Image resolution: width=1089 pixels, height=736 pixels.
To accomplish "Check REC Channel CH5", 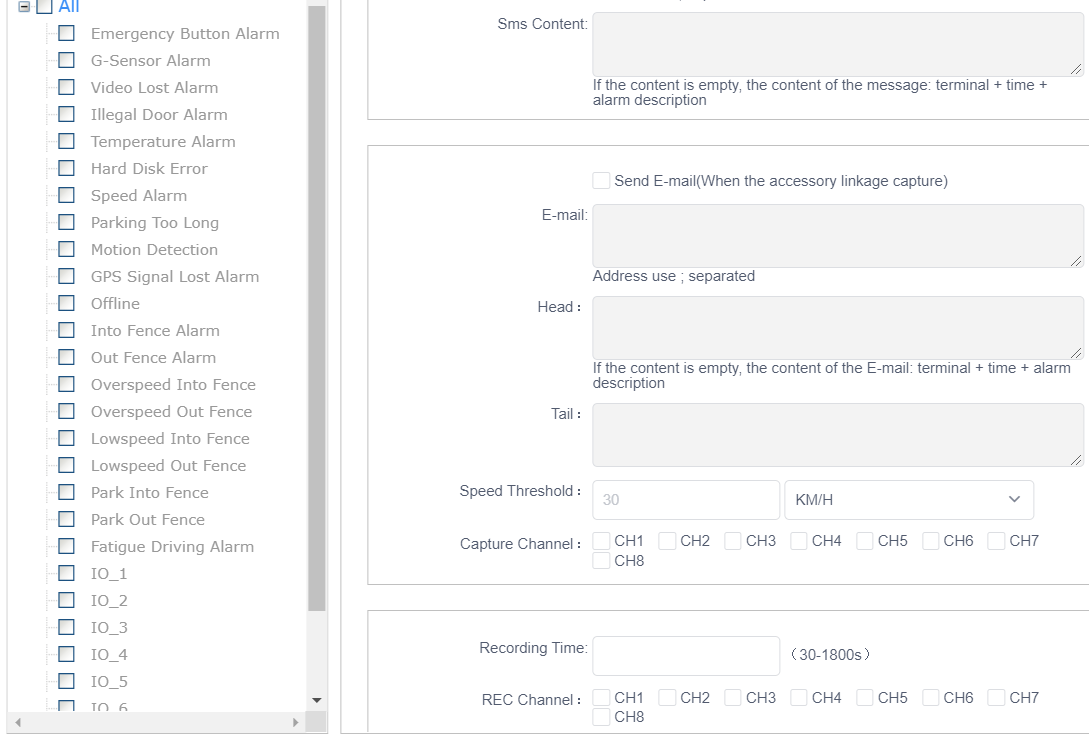I will tap(865, 697).
